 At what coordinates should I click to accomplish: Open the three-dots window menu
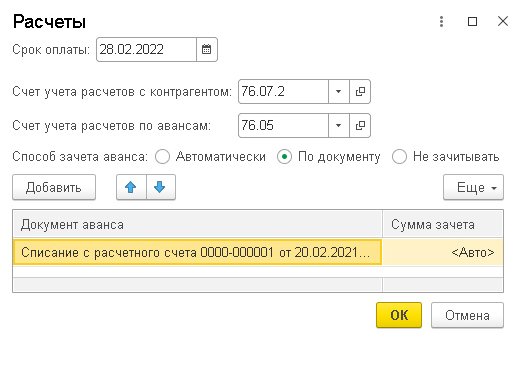click(441, 22)
